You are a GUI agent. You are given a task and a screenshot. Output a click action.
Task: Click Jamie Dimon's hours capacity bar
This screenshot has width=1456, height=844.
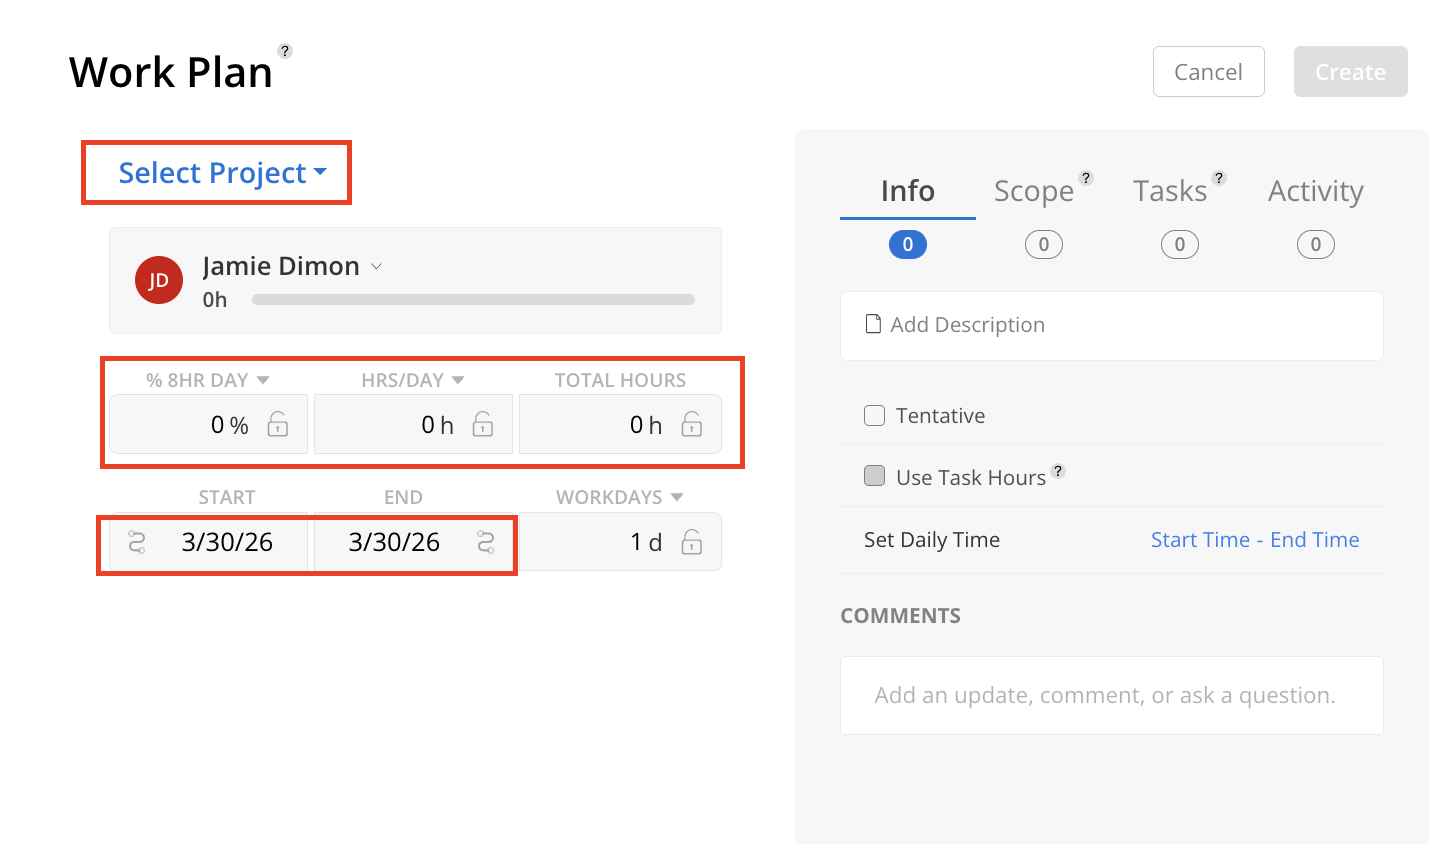[x=473, y=300]
